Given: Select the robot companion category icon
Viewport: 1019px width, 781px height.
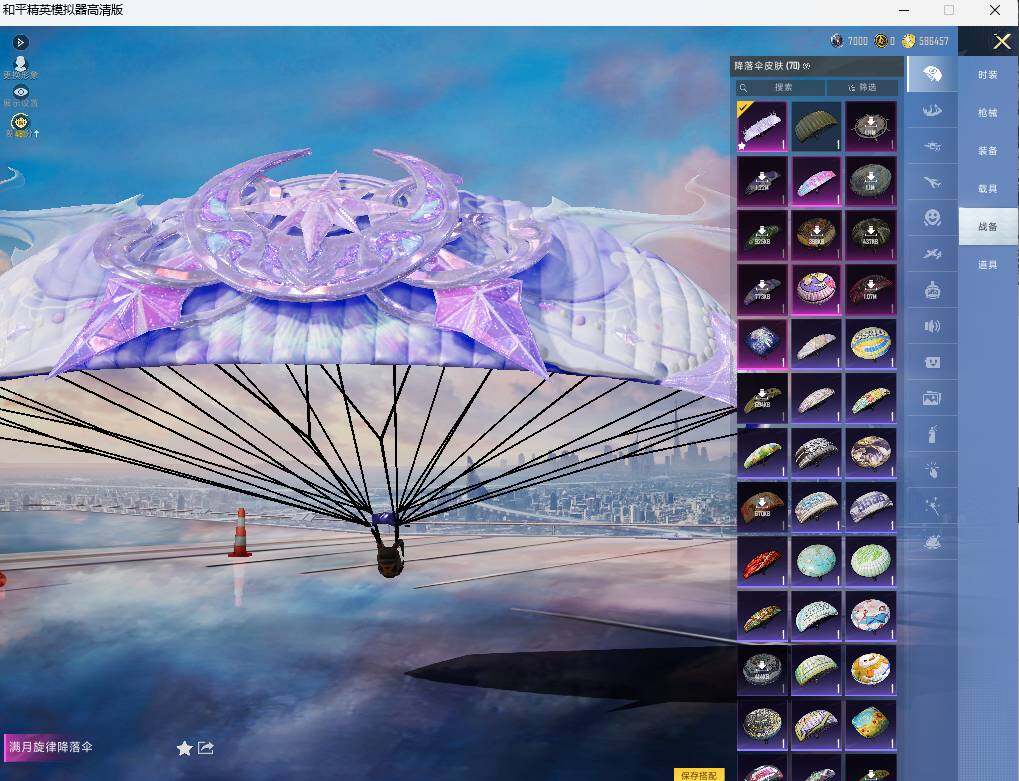Looking at the screenshot, I should [932, 290].
